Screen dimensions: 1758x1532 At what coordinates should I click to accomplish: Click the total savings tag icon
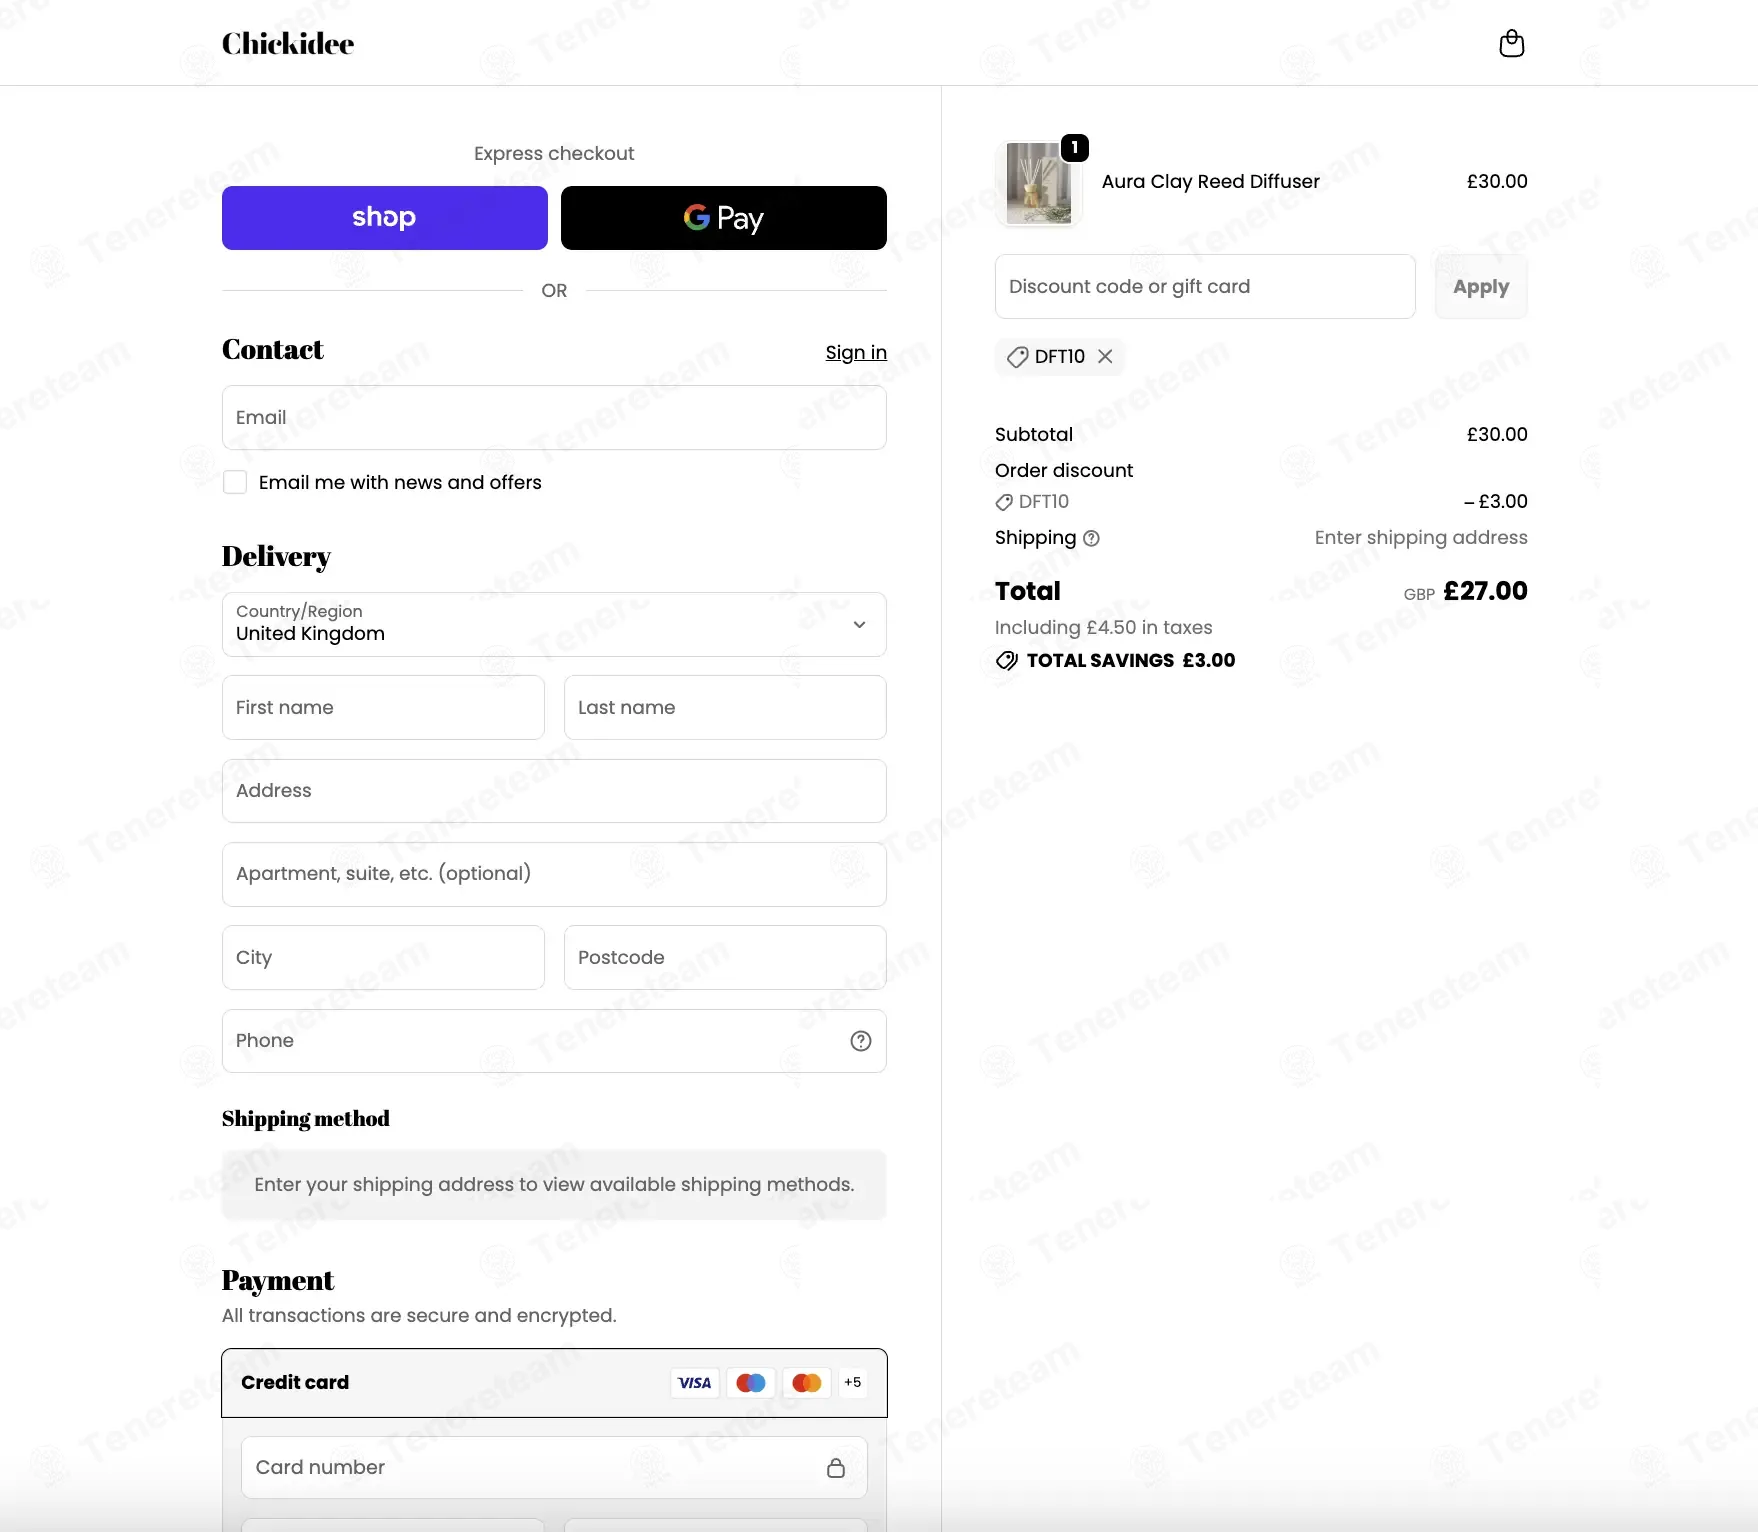(x=1006, y=660)
